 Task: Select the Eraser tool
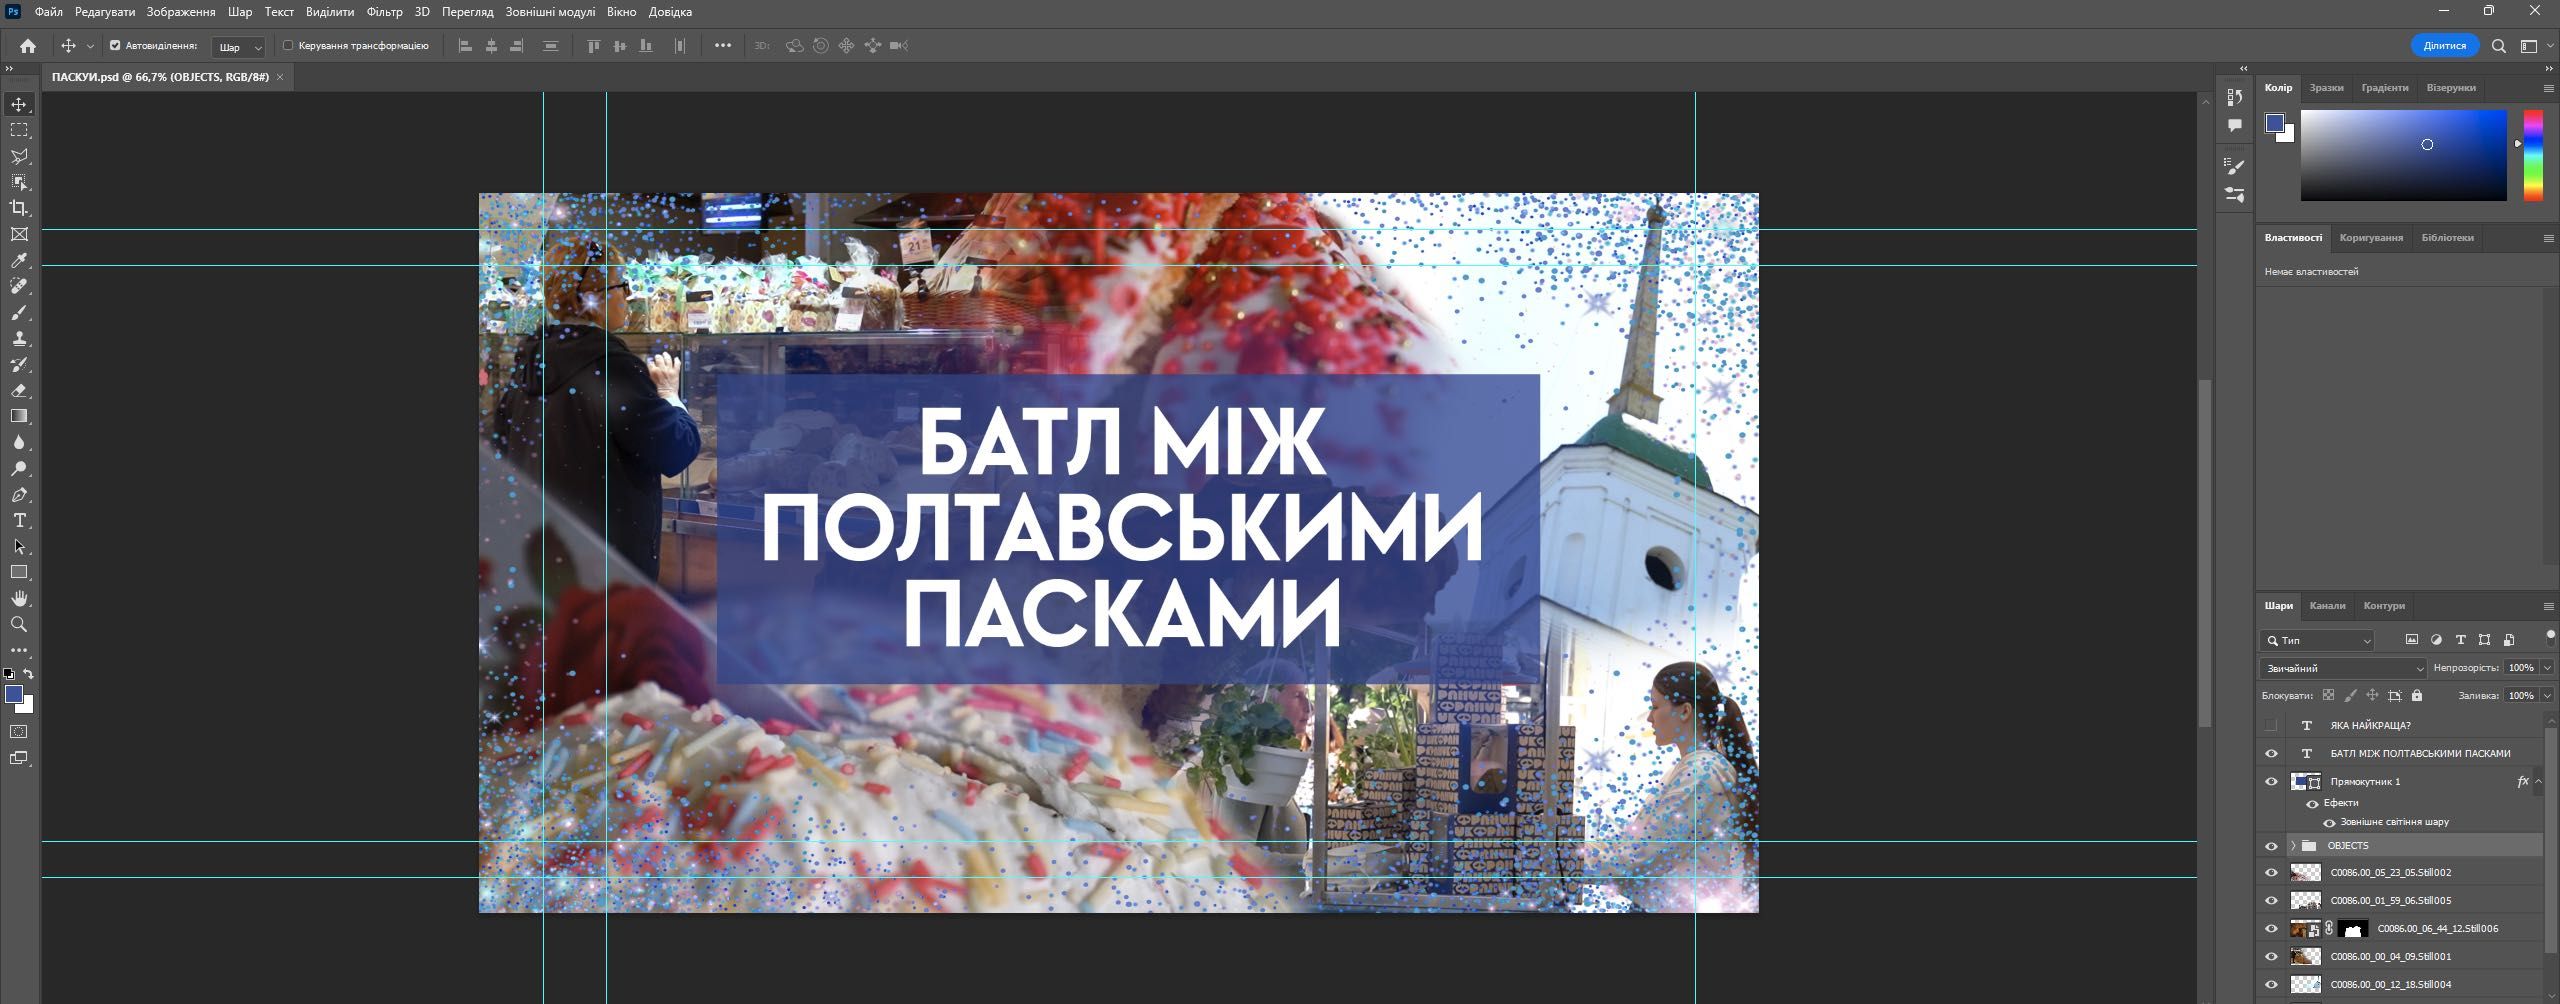[x=19, y=390]
